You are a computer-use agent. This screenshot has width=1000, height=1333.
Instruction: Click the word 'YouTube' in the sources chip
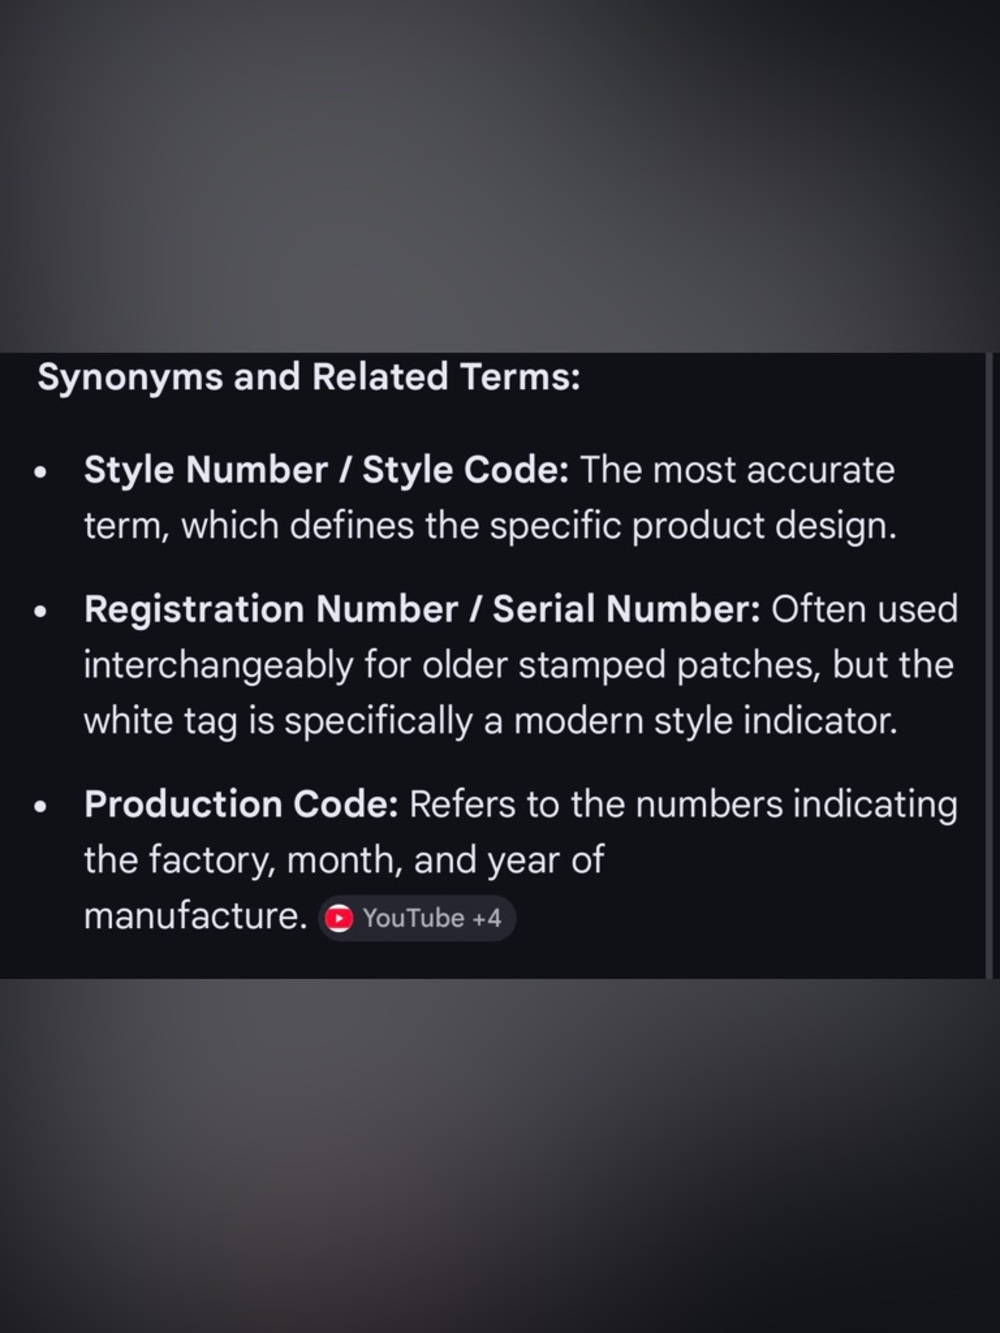(414, 918)
